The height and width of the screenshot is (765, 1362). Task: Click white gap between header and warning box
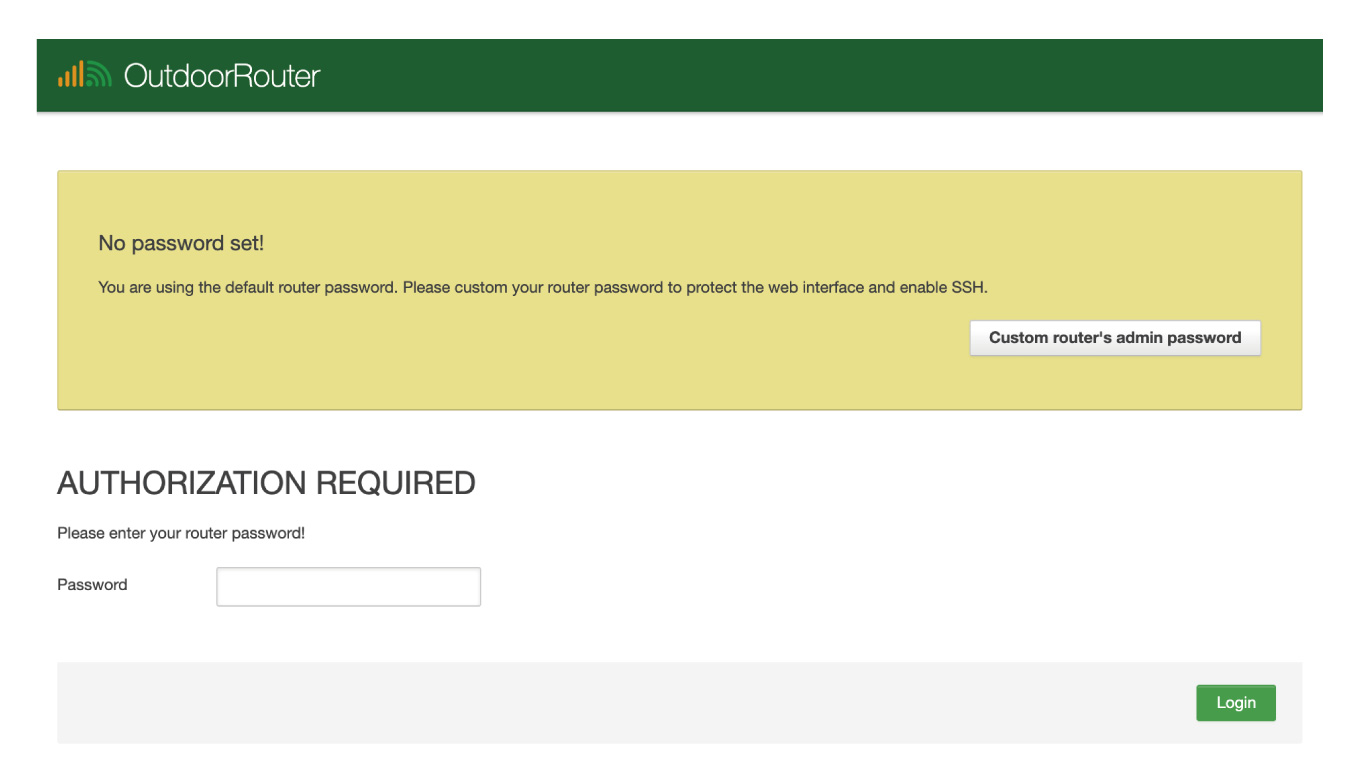(680, 142)
